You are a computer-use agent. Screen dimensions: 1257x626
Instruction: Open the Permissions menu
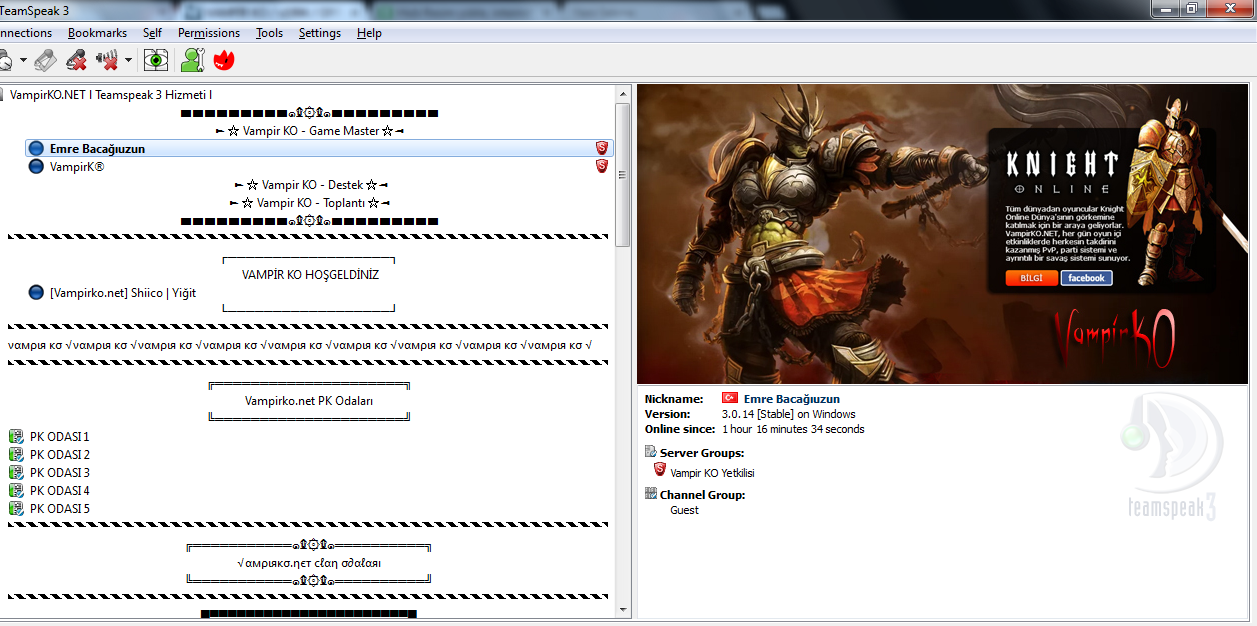click(209, 33)
